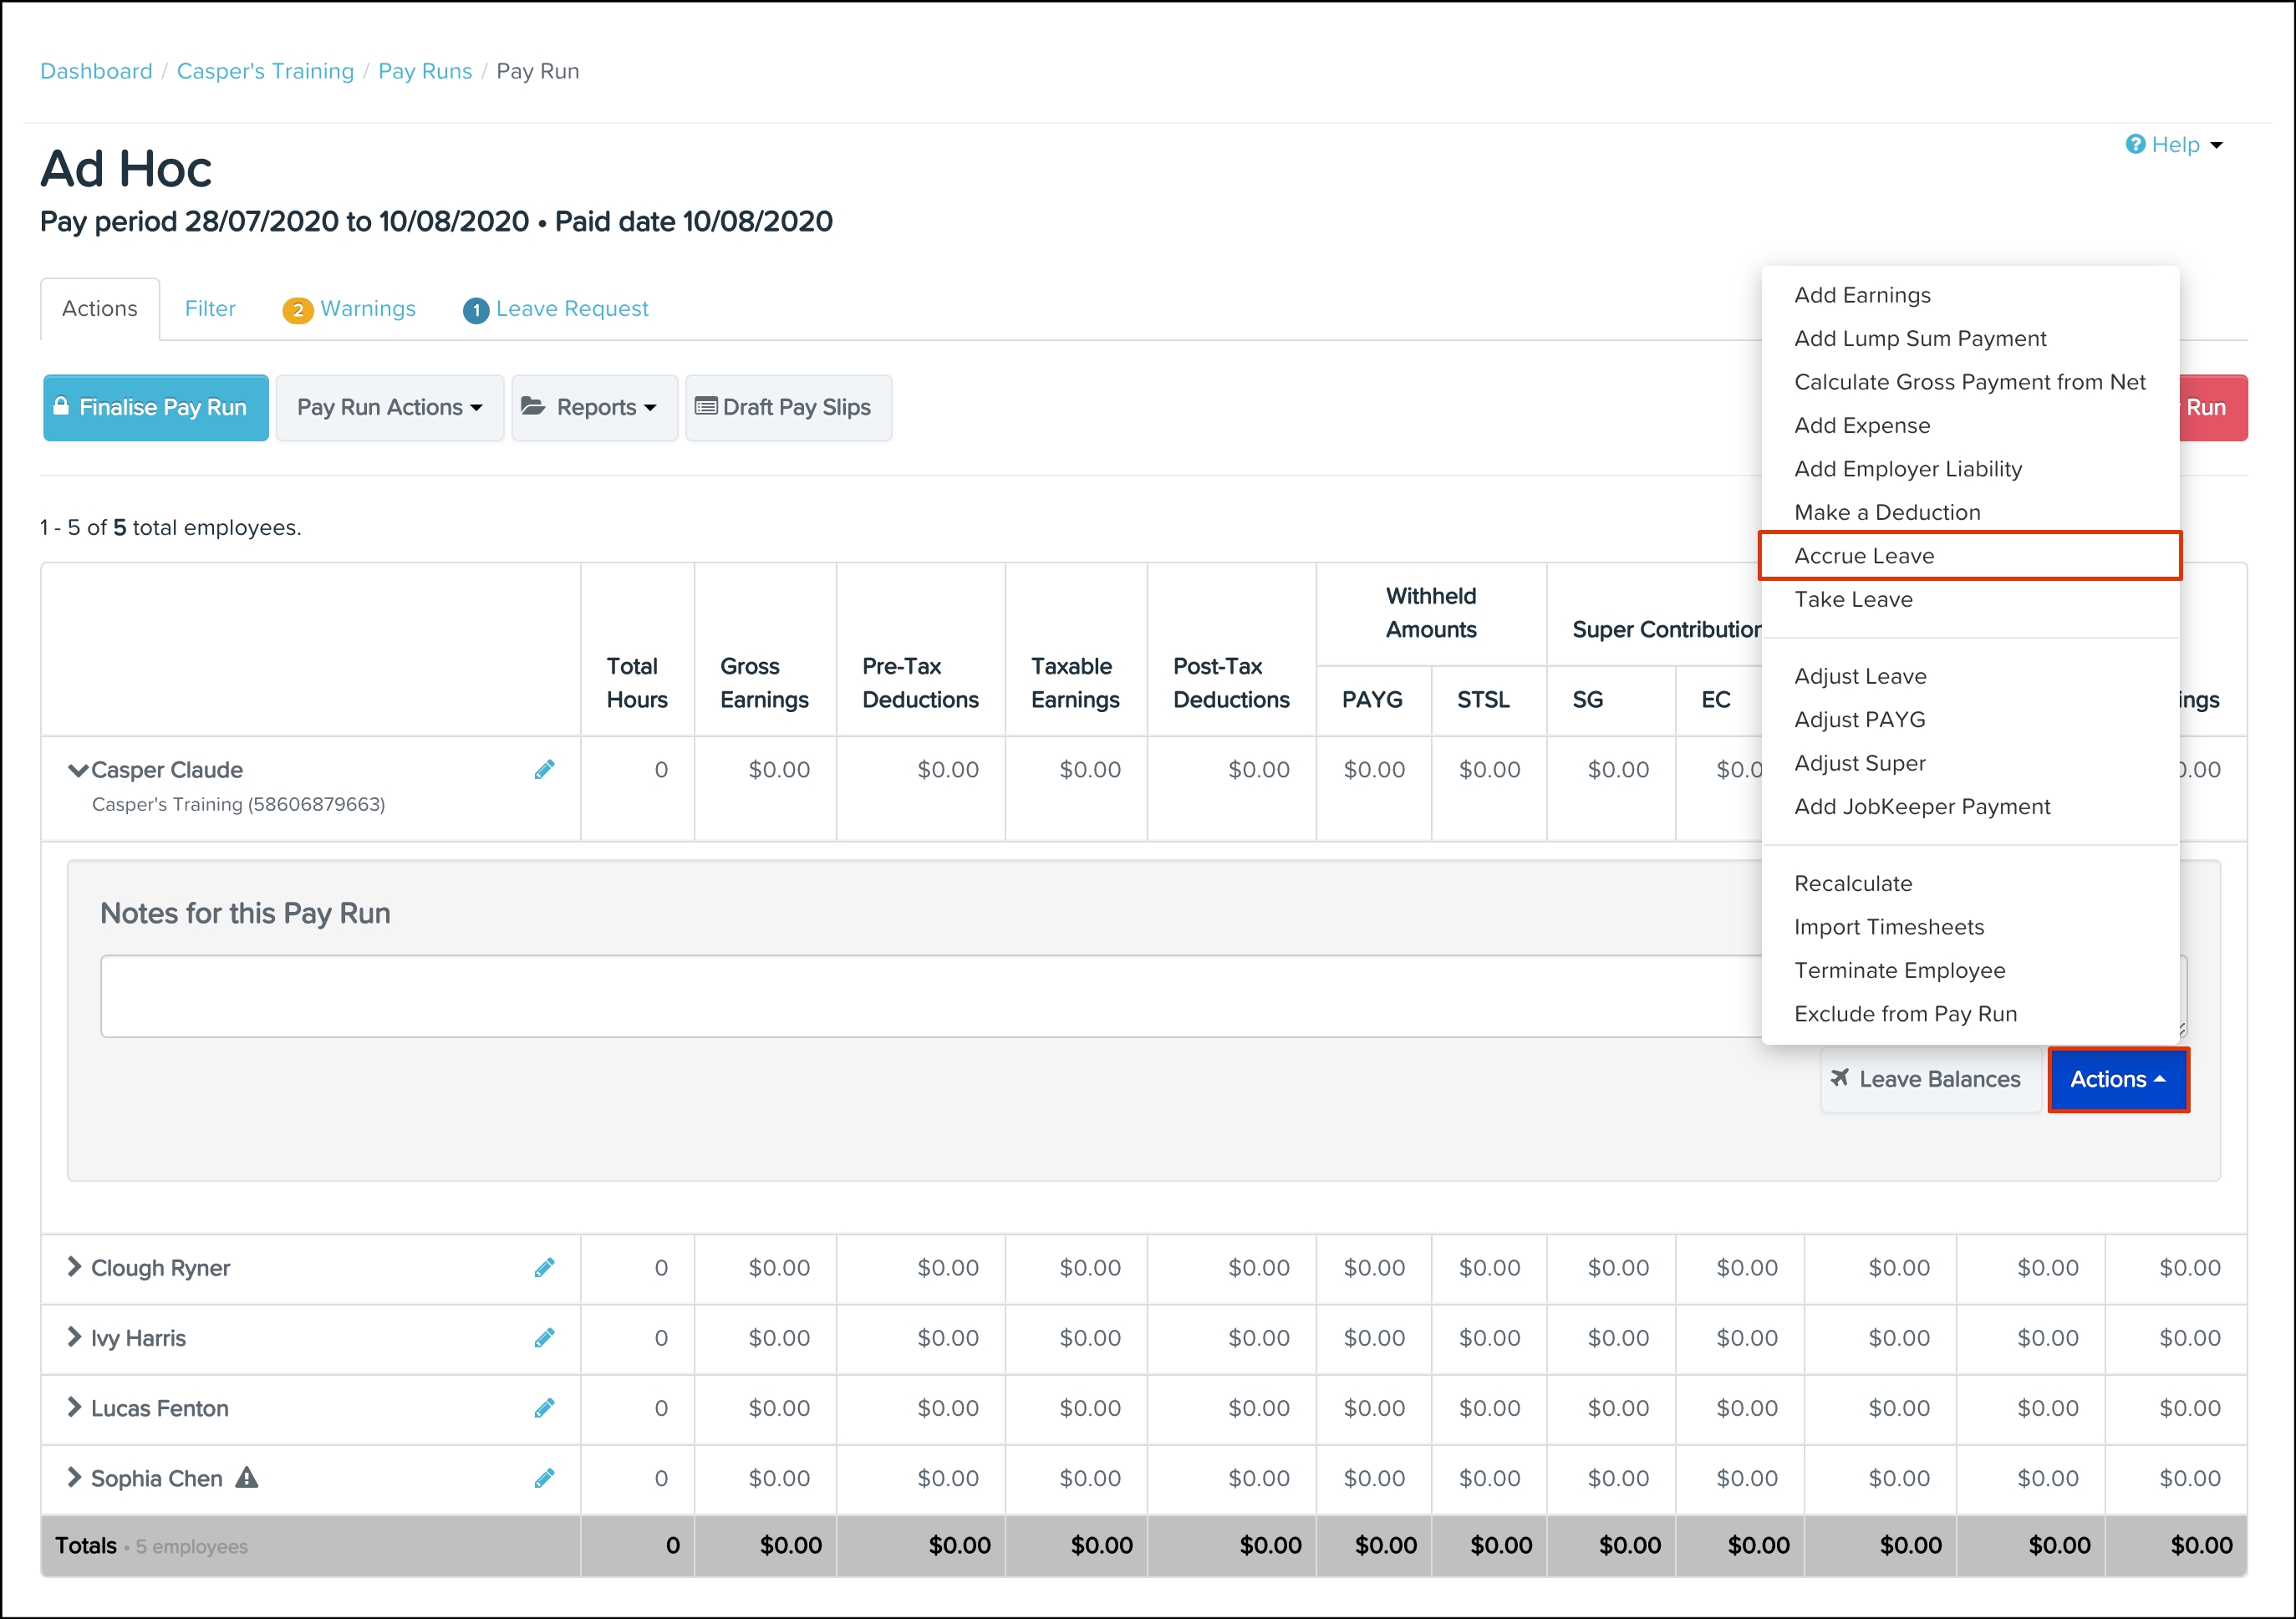Click warning triangle next to Sophia Chen
Image resolution: width=2296 pixels, height=1619 pixels.
pos(247,1477)
